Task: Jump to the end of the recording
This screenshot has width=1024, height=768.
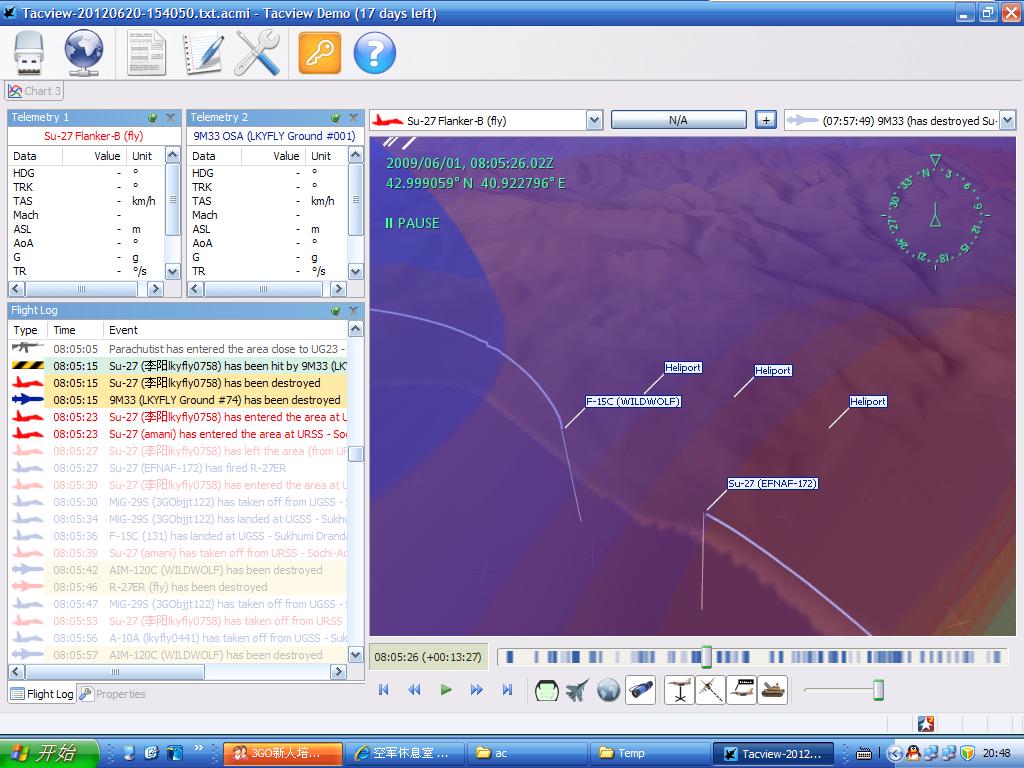Action: pos(507,690)
